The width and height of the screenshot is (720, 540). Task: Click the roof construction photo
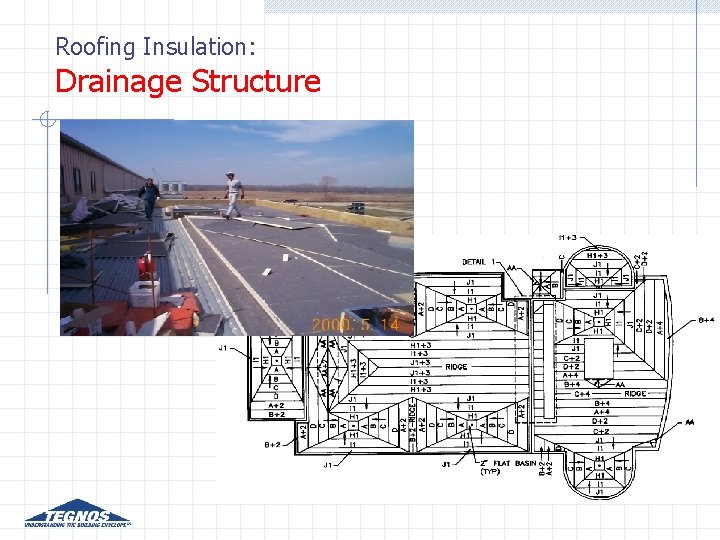pyautogui.click(x=237, y=228)
